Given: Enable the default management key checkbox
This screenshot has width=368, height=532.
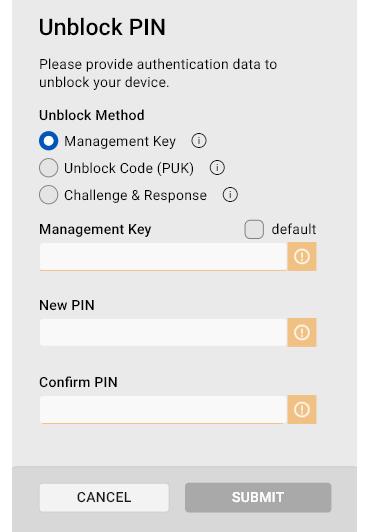Looking at the screenshot, I should [x=254, y=229].
